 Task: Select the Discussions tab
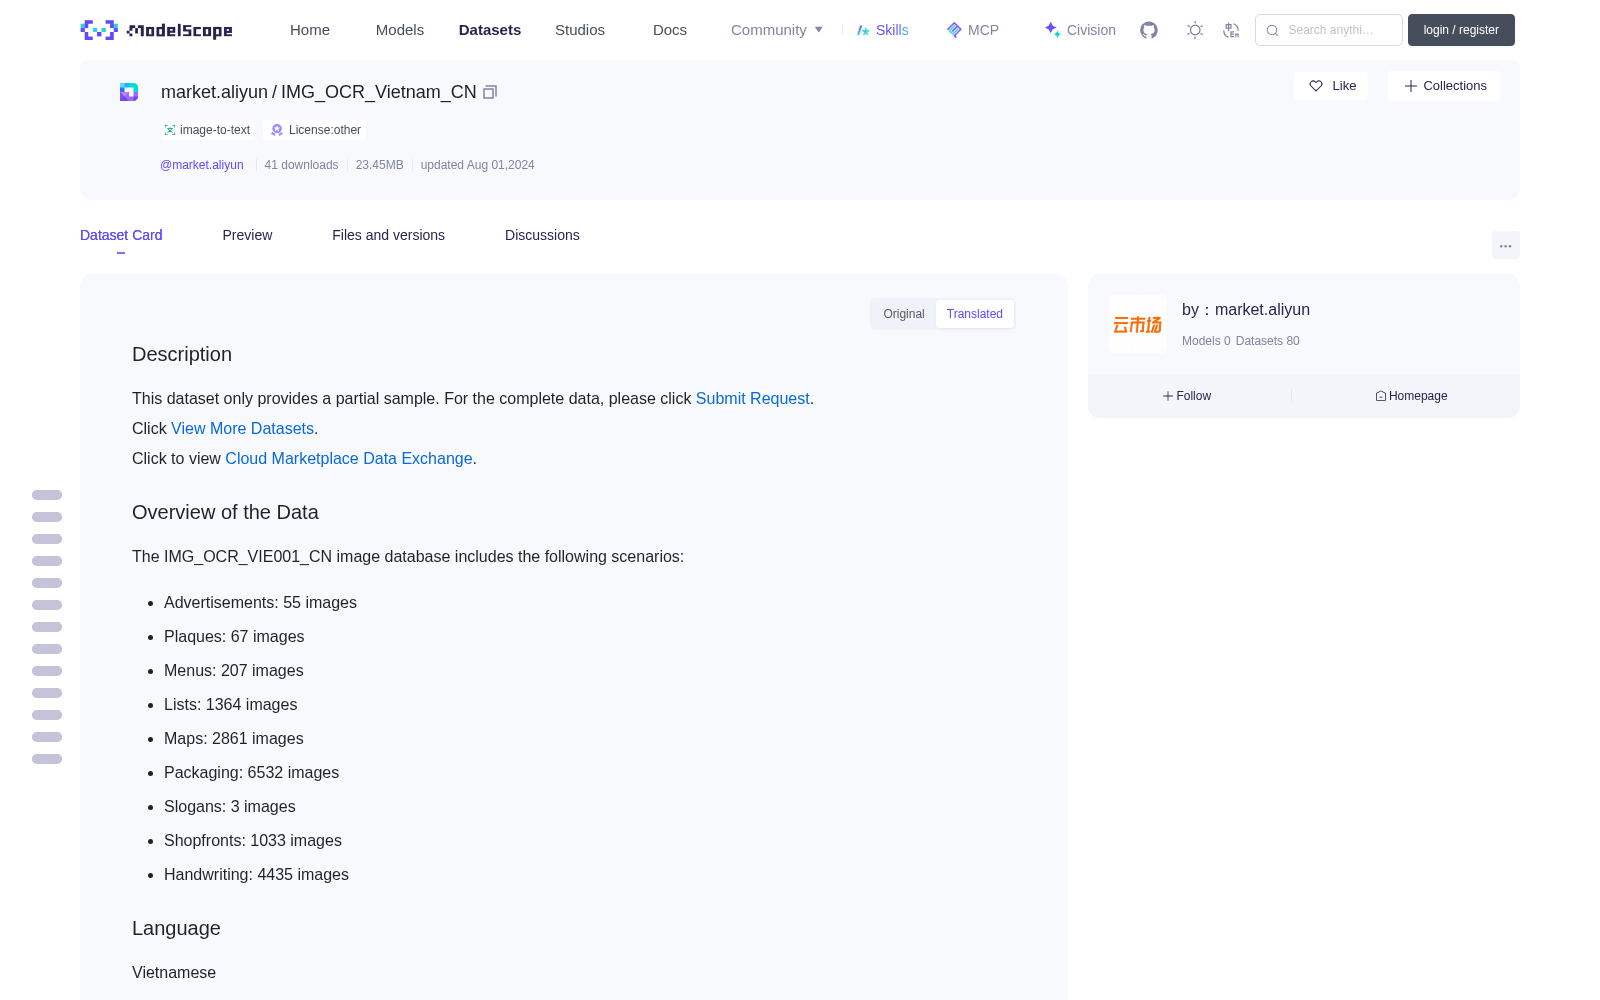tap(542, 235)
